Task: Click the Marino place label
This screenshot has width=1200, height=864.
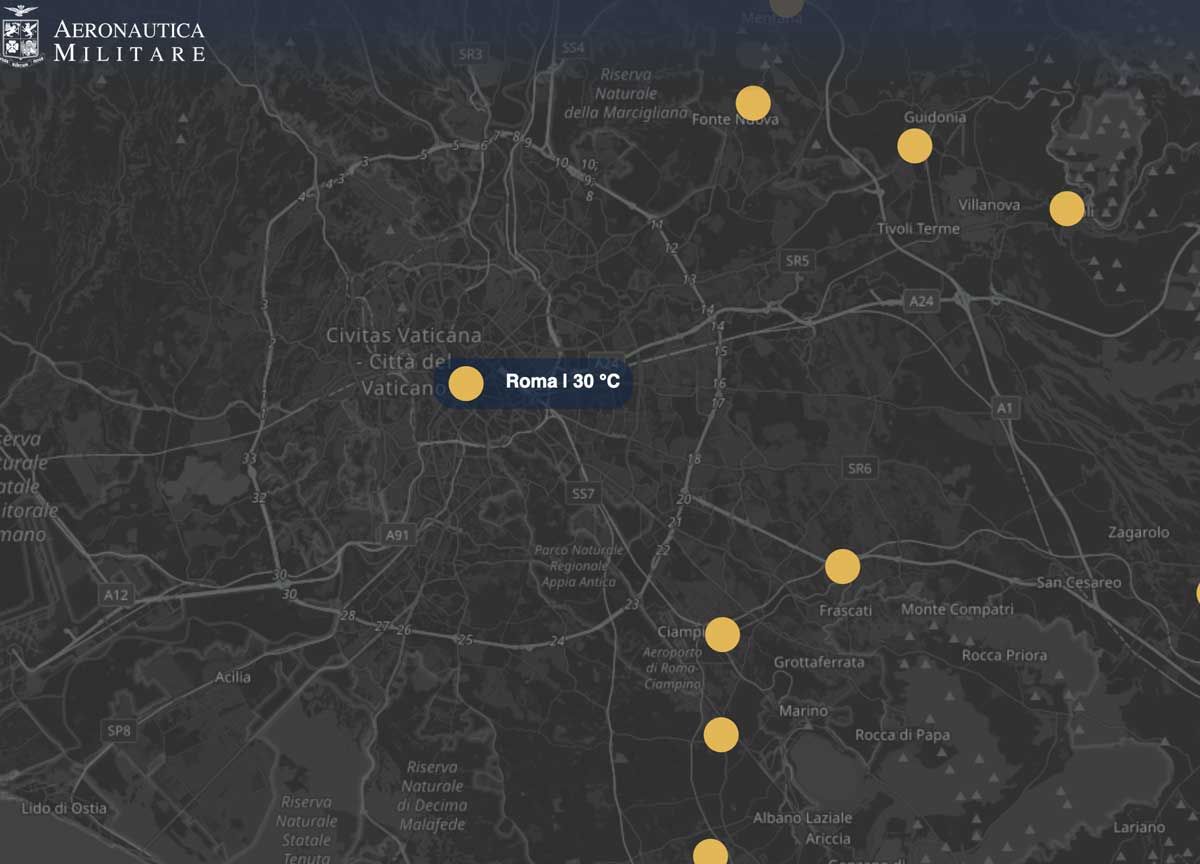Action: (x=804, y=711)
